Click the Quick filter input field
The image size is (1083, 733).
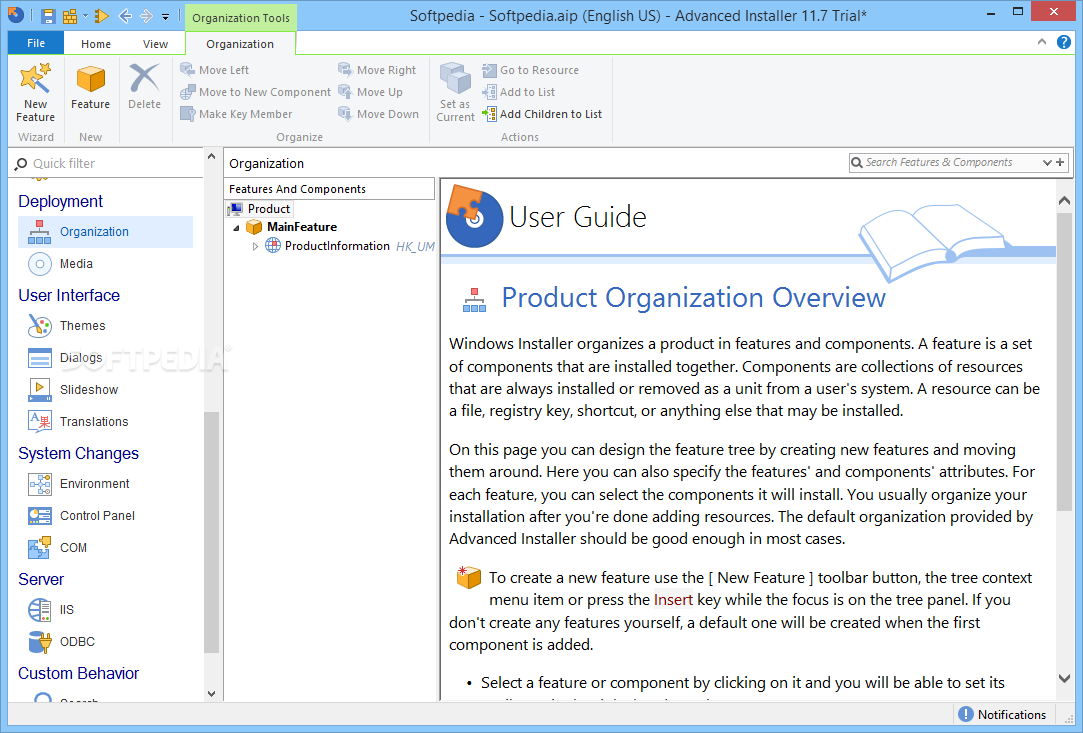(107, 164)
